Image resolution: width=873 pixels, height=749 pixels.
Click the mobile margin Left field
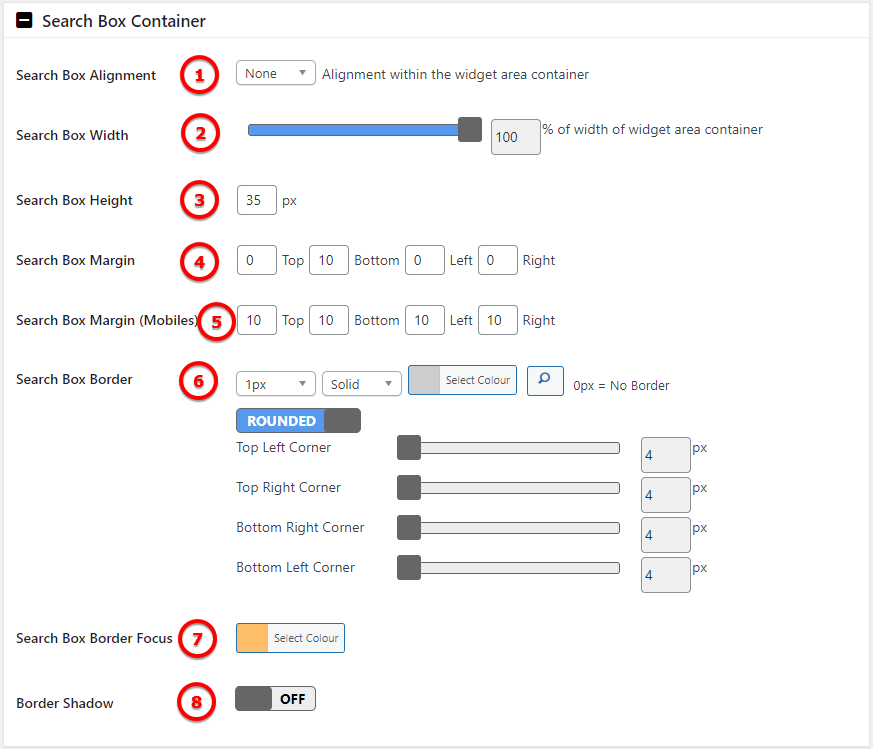(x=425, y=320)
